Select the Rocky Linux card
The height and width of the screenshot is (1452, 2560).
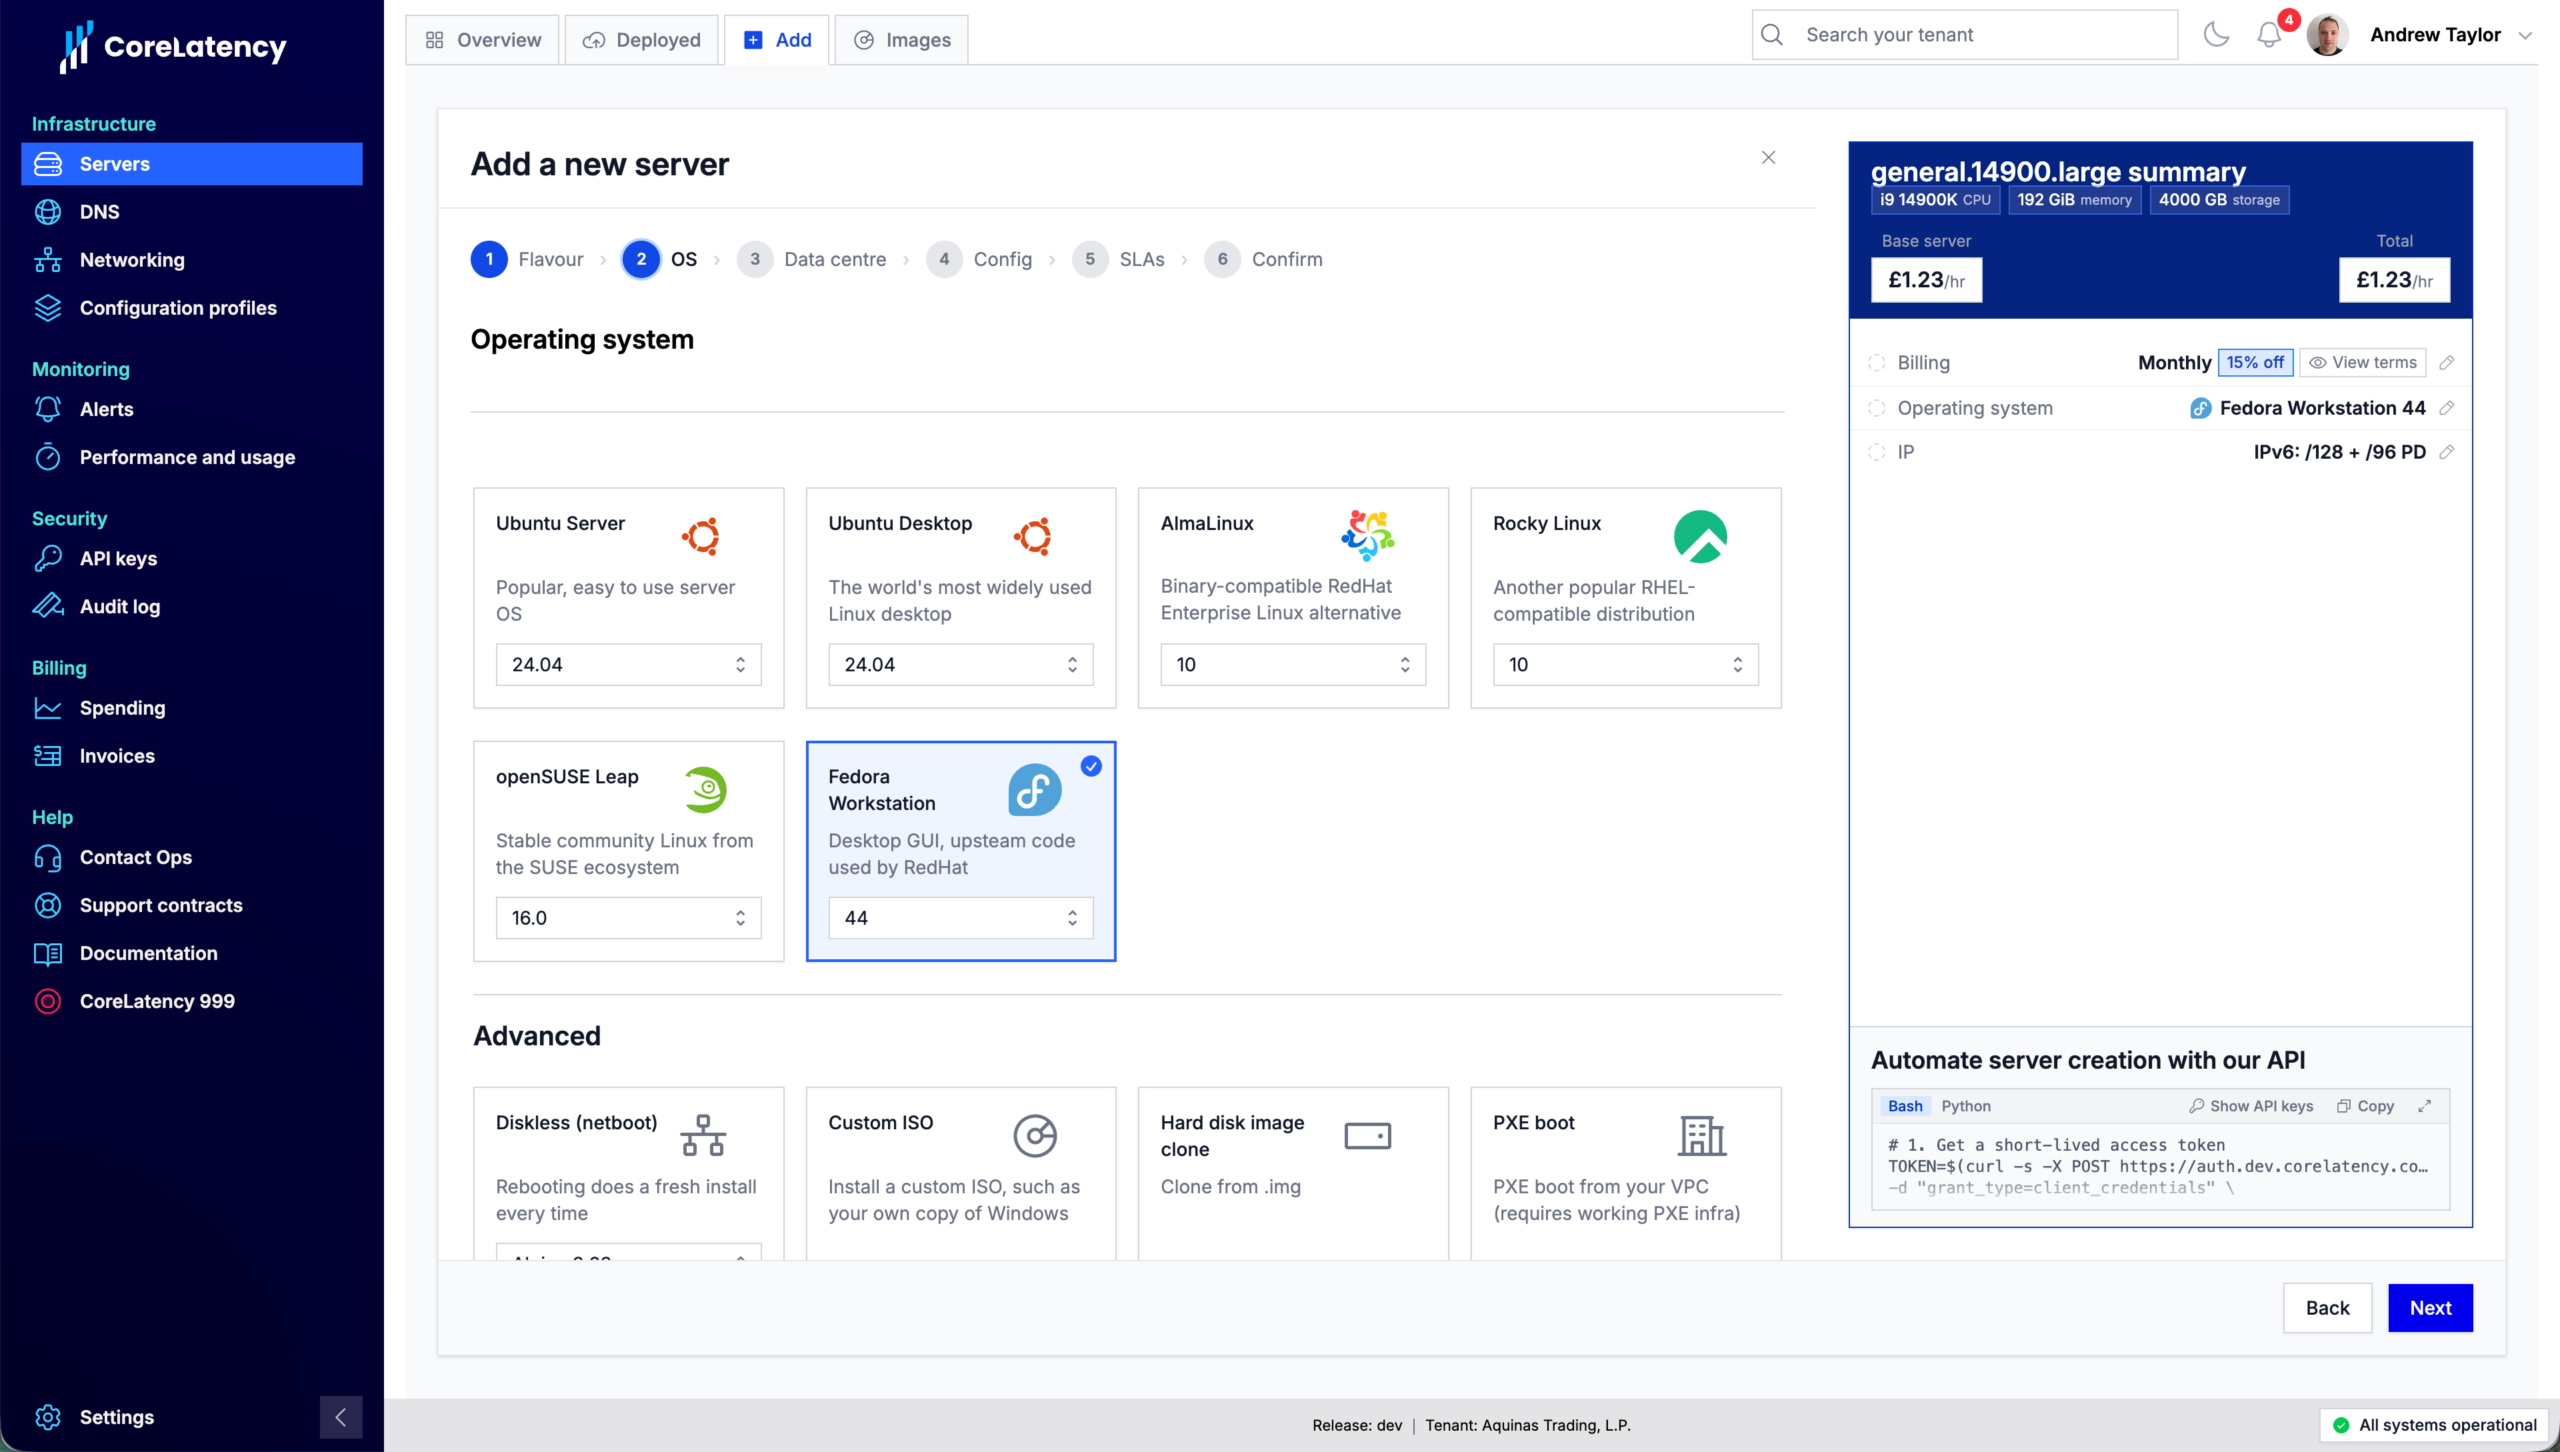(x=1626, y=598)
